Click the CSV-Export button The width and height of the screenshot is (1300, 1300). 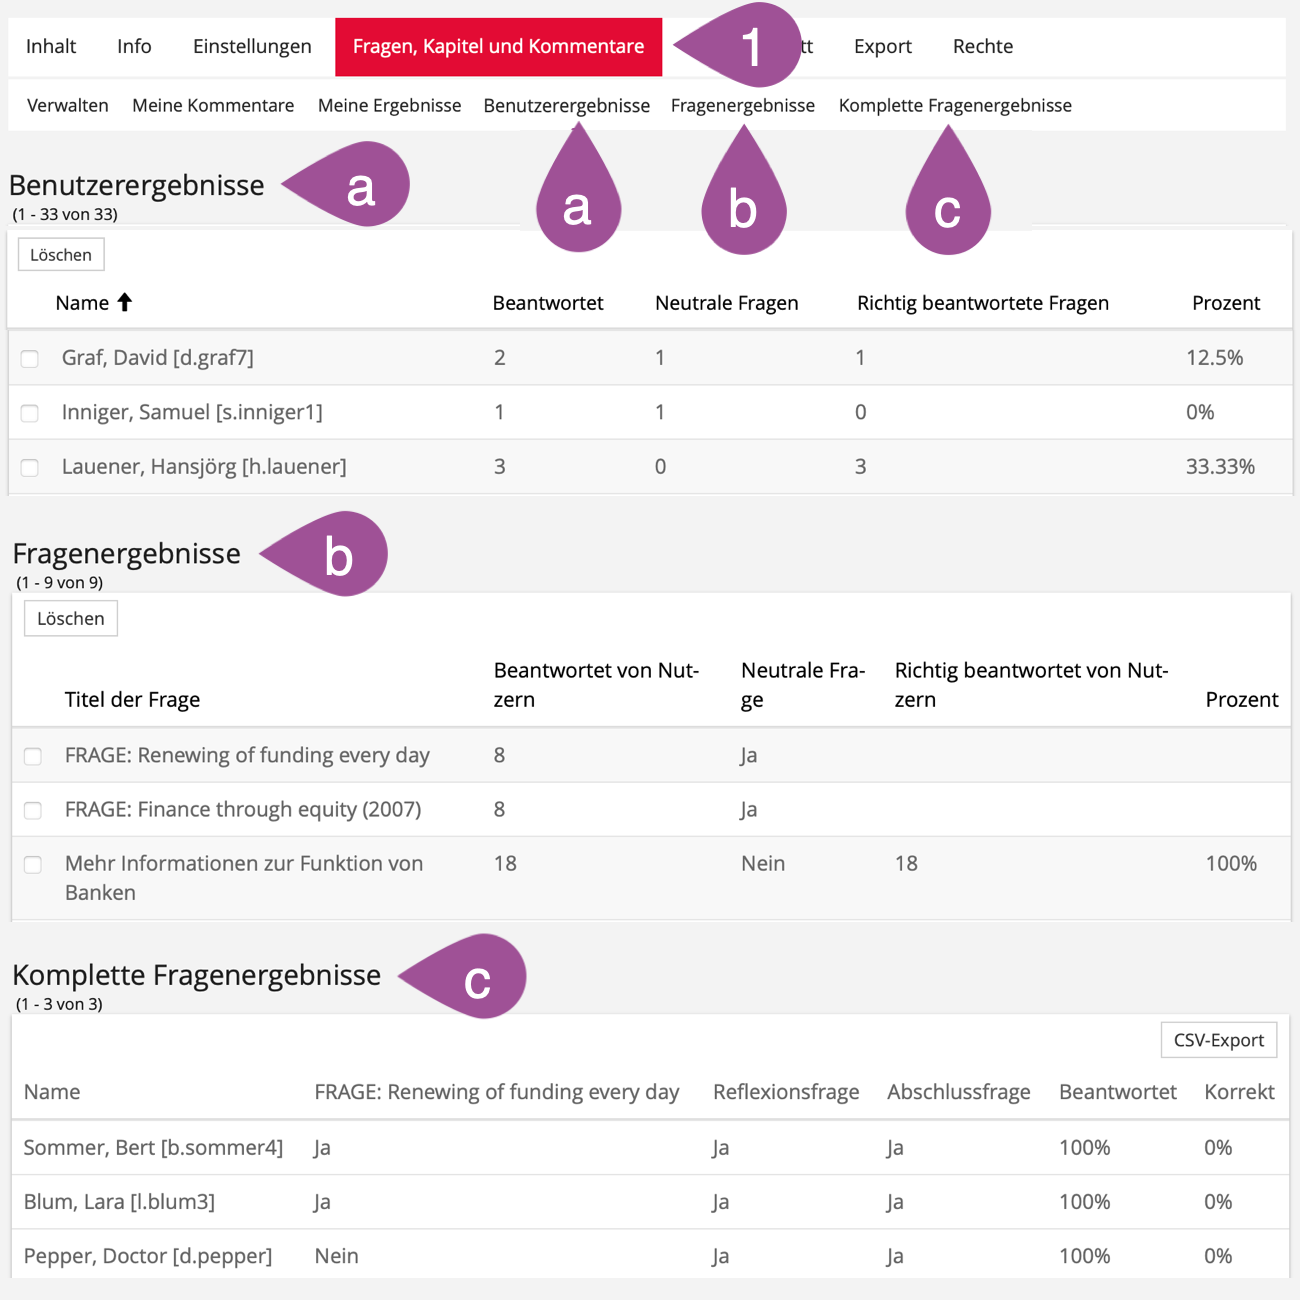coord(1218,1040)
